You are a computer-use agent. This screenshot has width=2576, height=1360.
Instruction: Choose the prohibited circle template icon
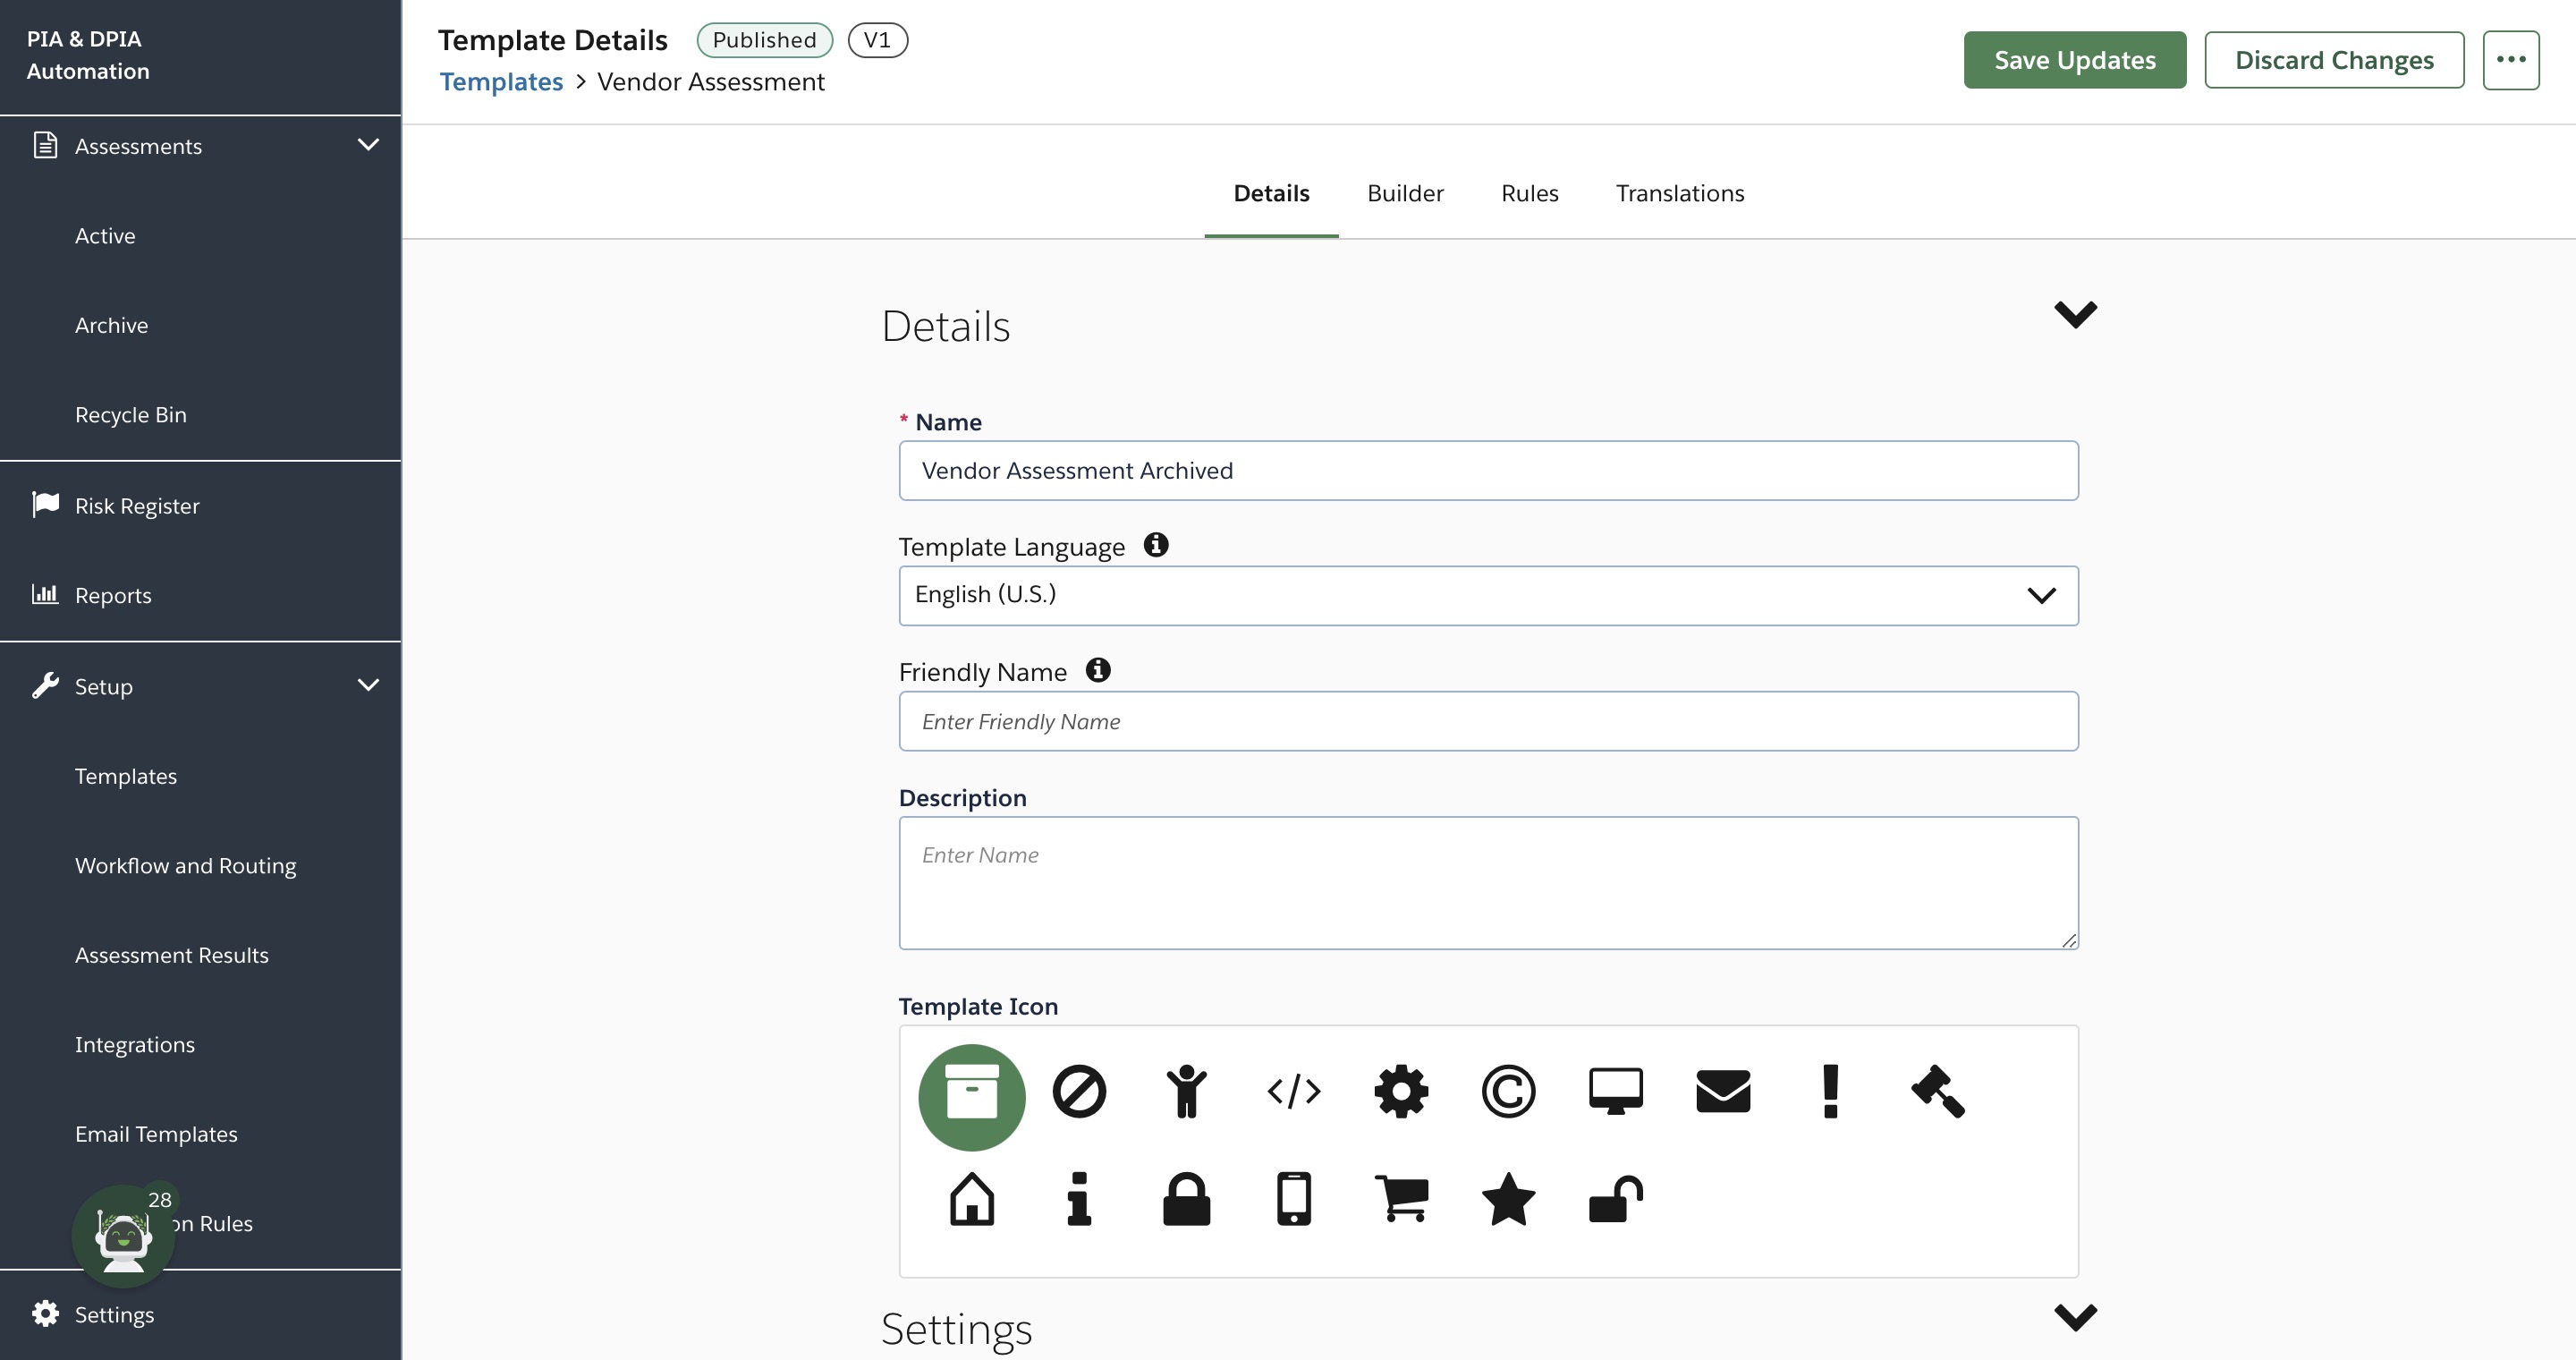click(1079, 1091)
